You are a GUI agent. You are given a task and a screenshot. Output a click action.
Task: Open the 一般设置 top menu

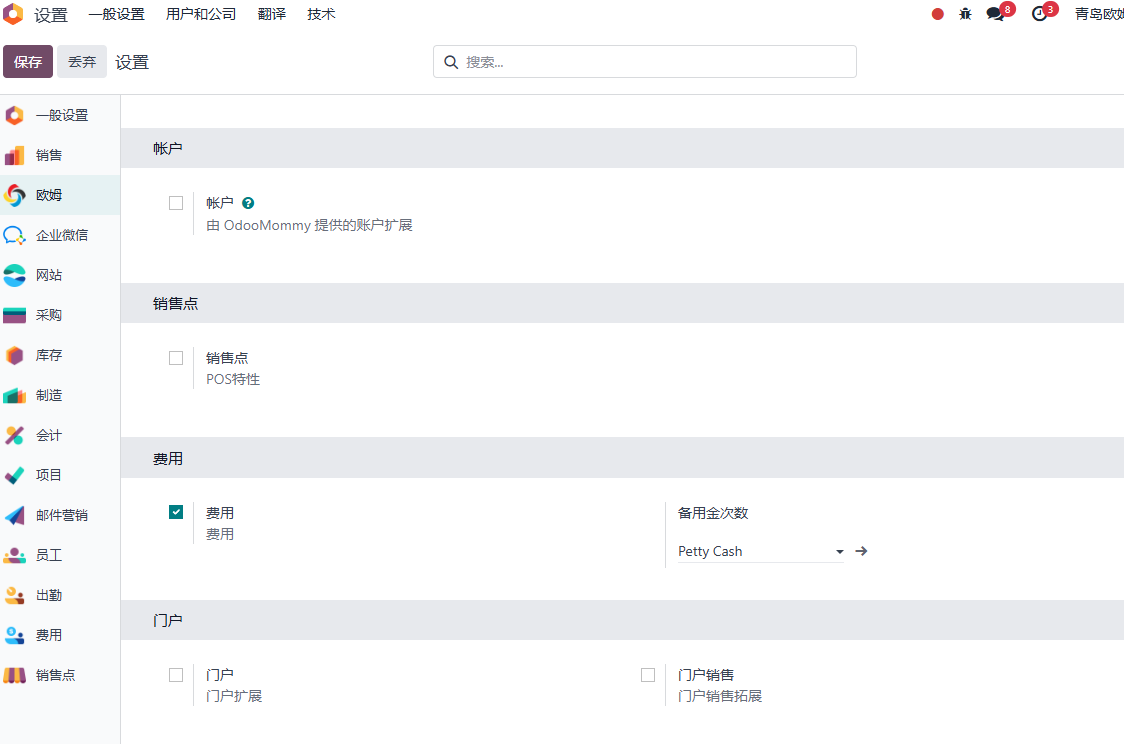coord(116,14)
